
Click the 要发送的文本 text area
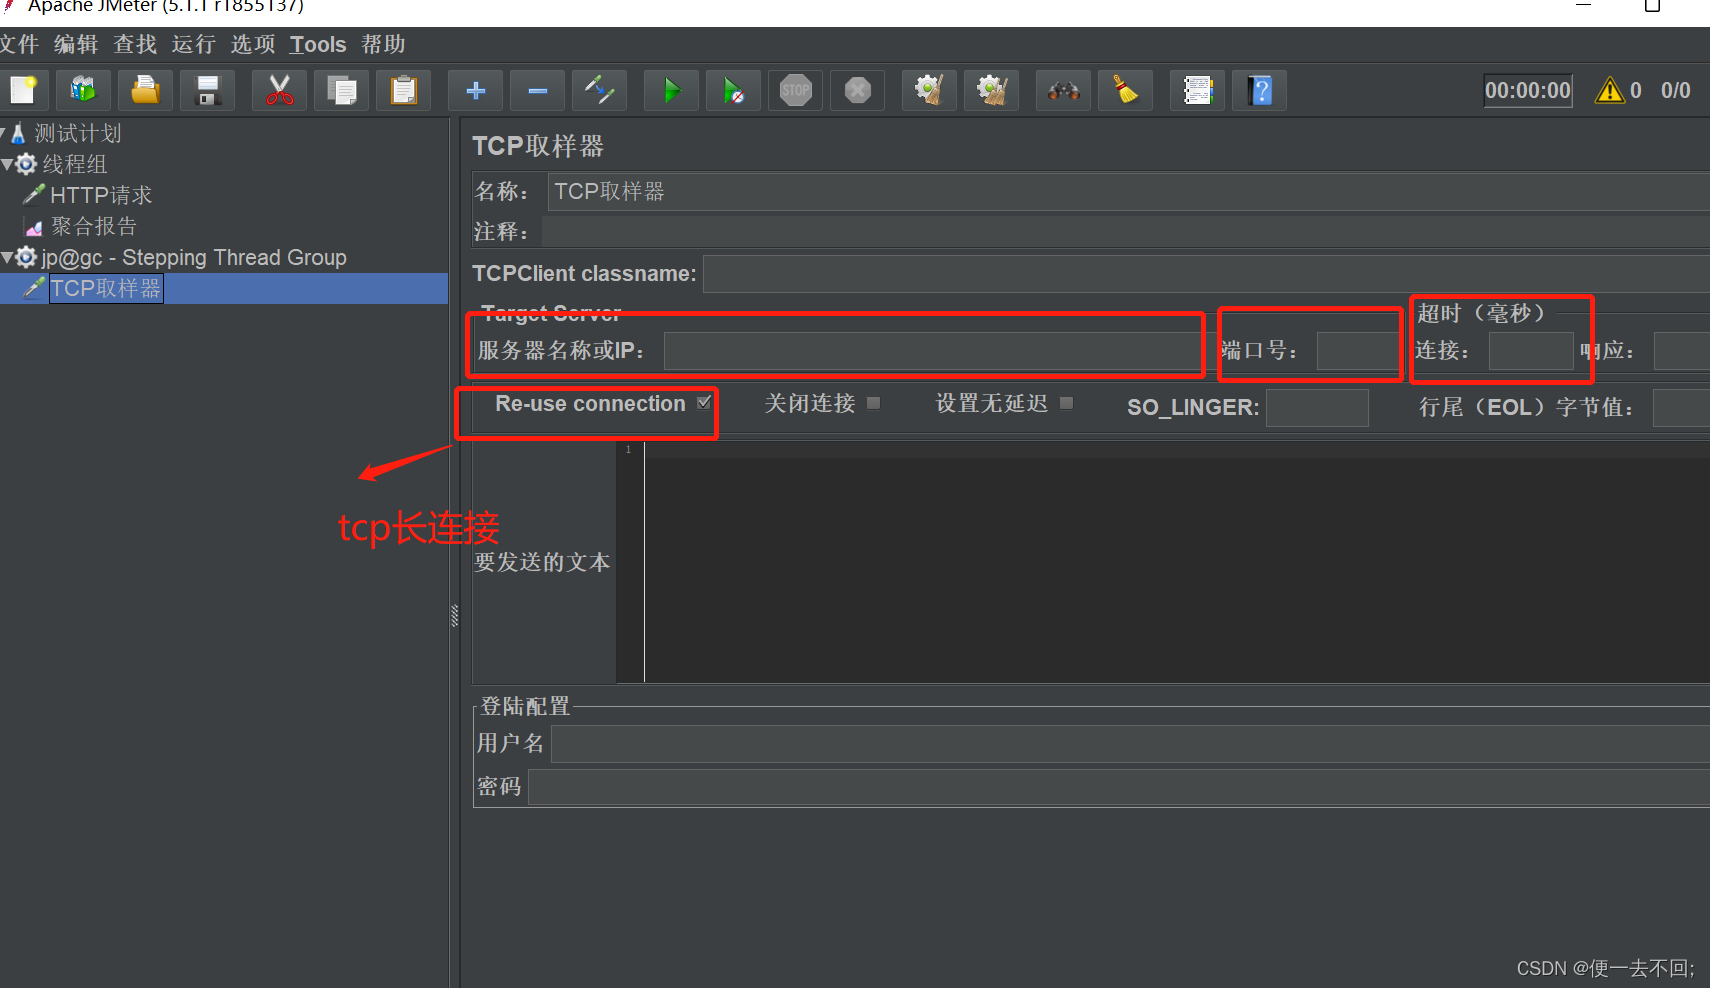(x=1177, y=563)
